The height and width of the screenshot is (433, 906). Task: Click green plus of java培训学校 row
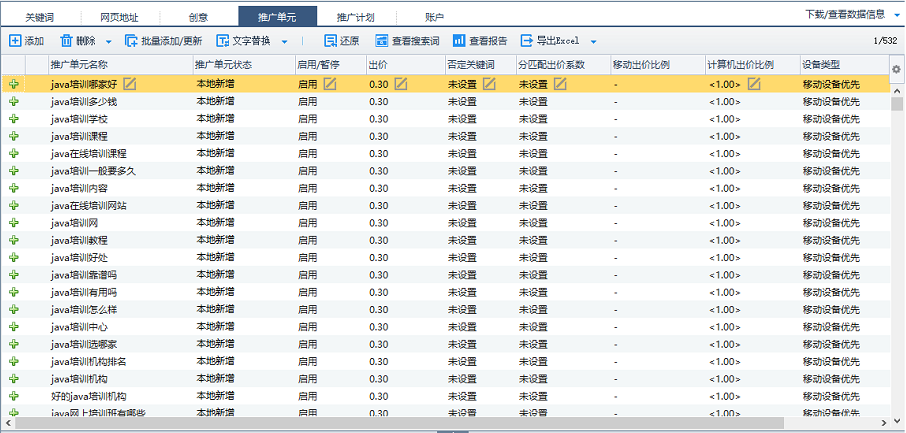click(x=14, y=119)
